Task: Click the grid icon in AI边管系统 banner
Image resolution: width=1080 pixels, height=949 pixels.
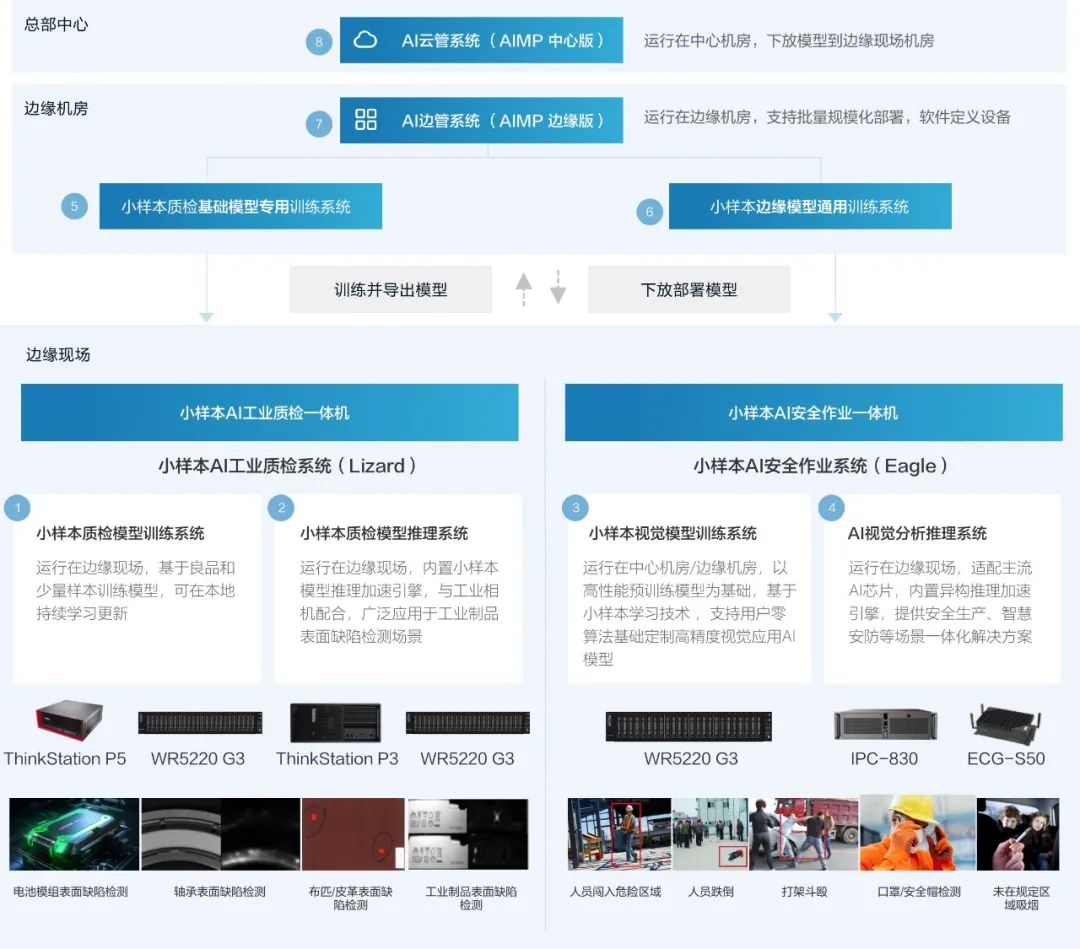Action: [365, 119]
